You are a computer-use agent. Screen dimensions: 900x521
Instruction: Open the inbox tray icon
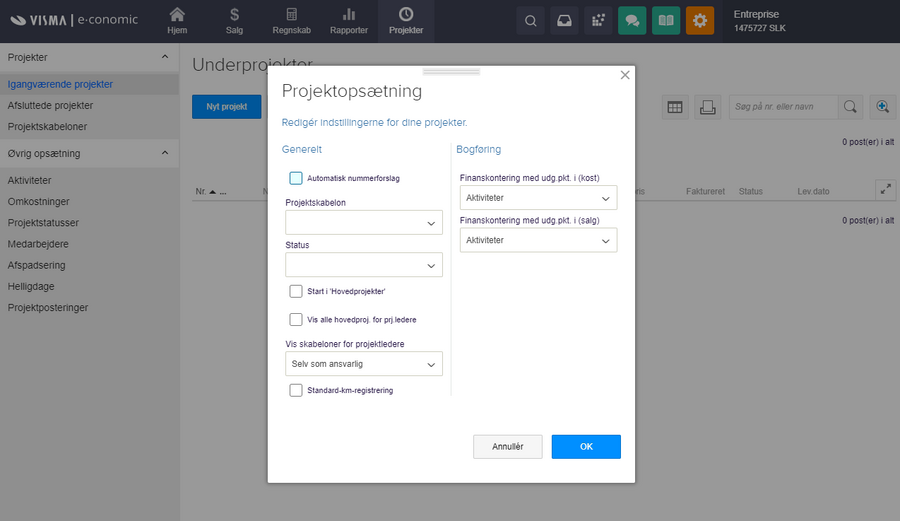click(x=565, y=20)
